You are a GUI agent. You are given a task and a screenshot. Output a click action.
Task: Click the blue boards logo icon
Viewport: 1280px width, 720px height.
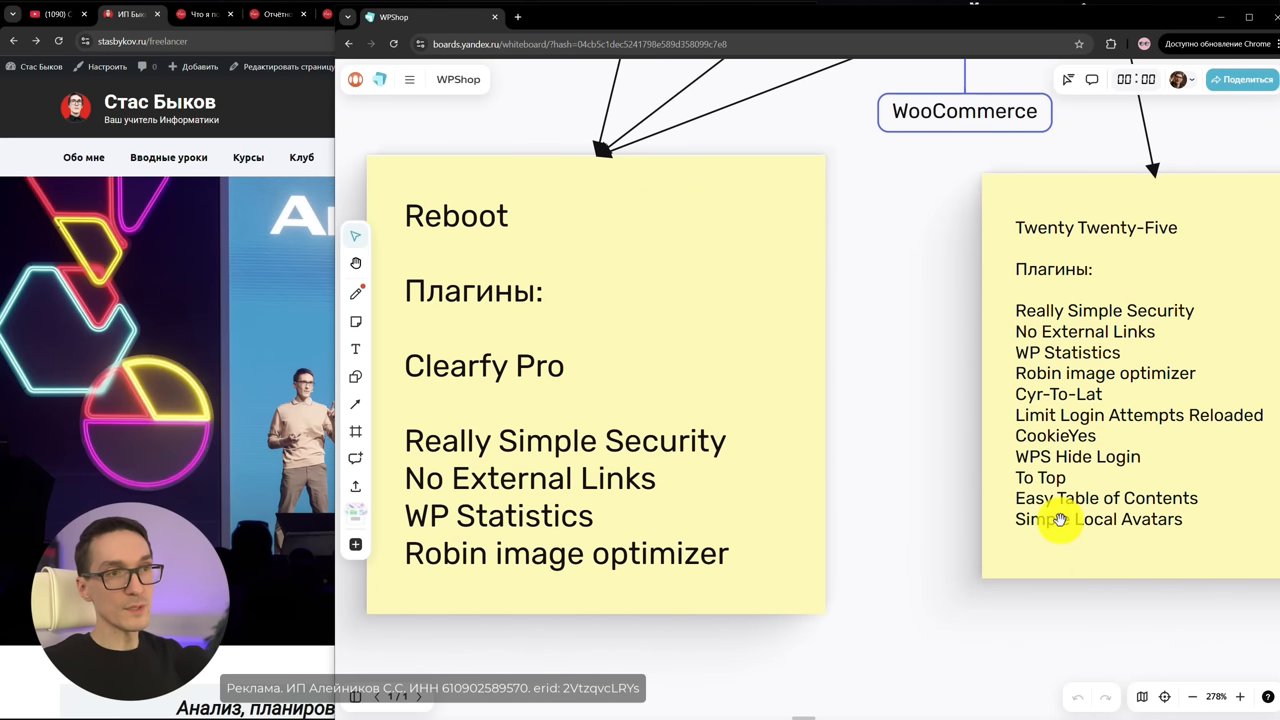pyautogui.click(x=380, y=79)
